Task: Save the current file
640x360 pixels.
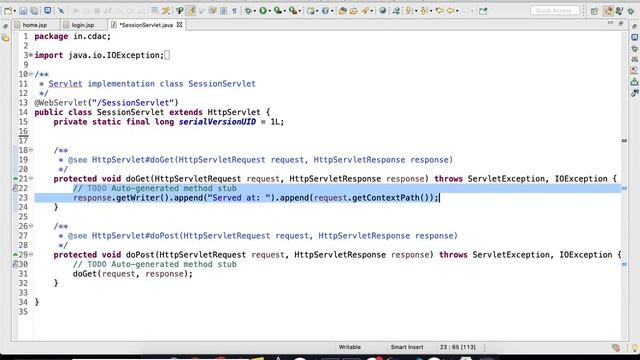Action: 23,11
